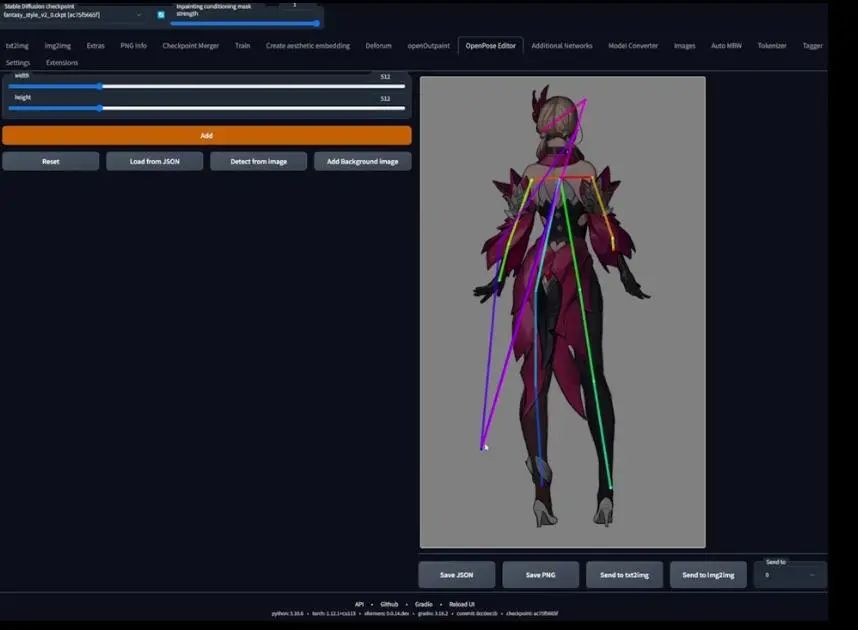The image size is (858, 630).
Task: Adjust the height slider handle
Action: coord(100,108)
